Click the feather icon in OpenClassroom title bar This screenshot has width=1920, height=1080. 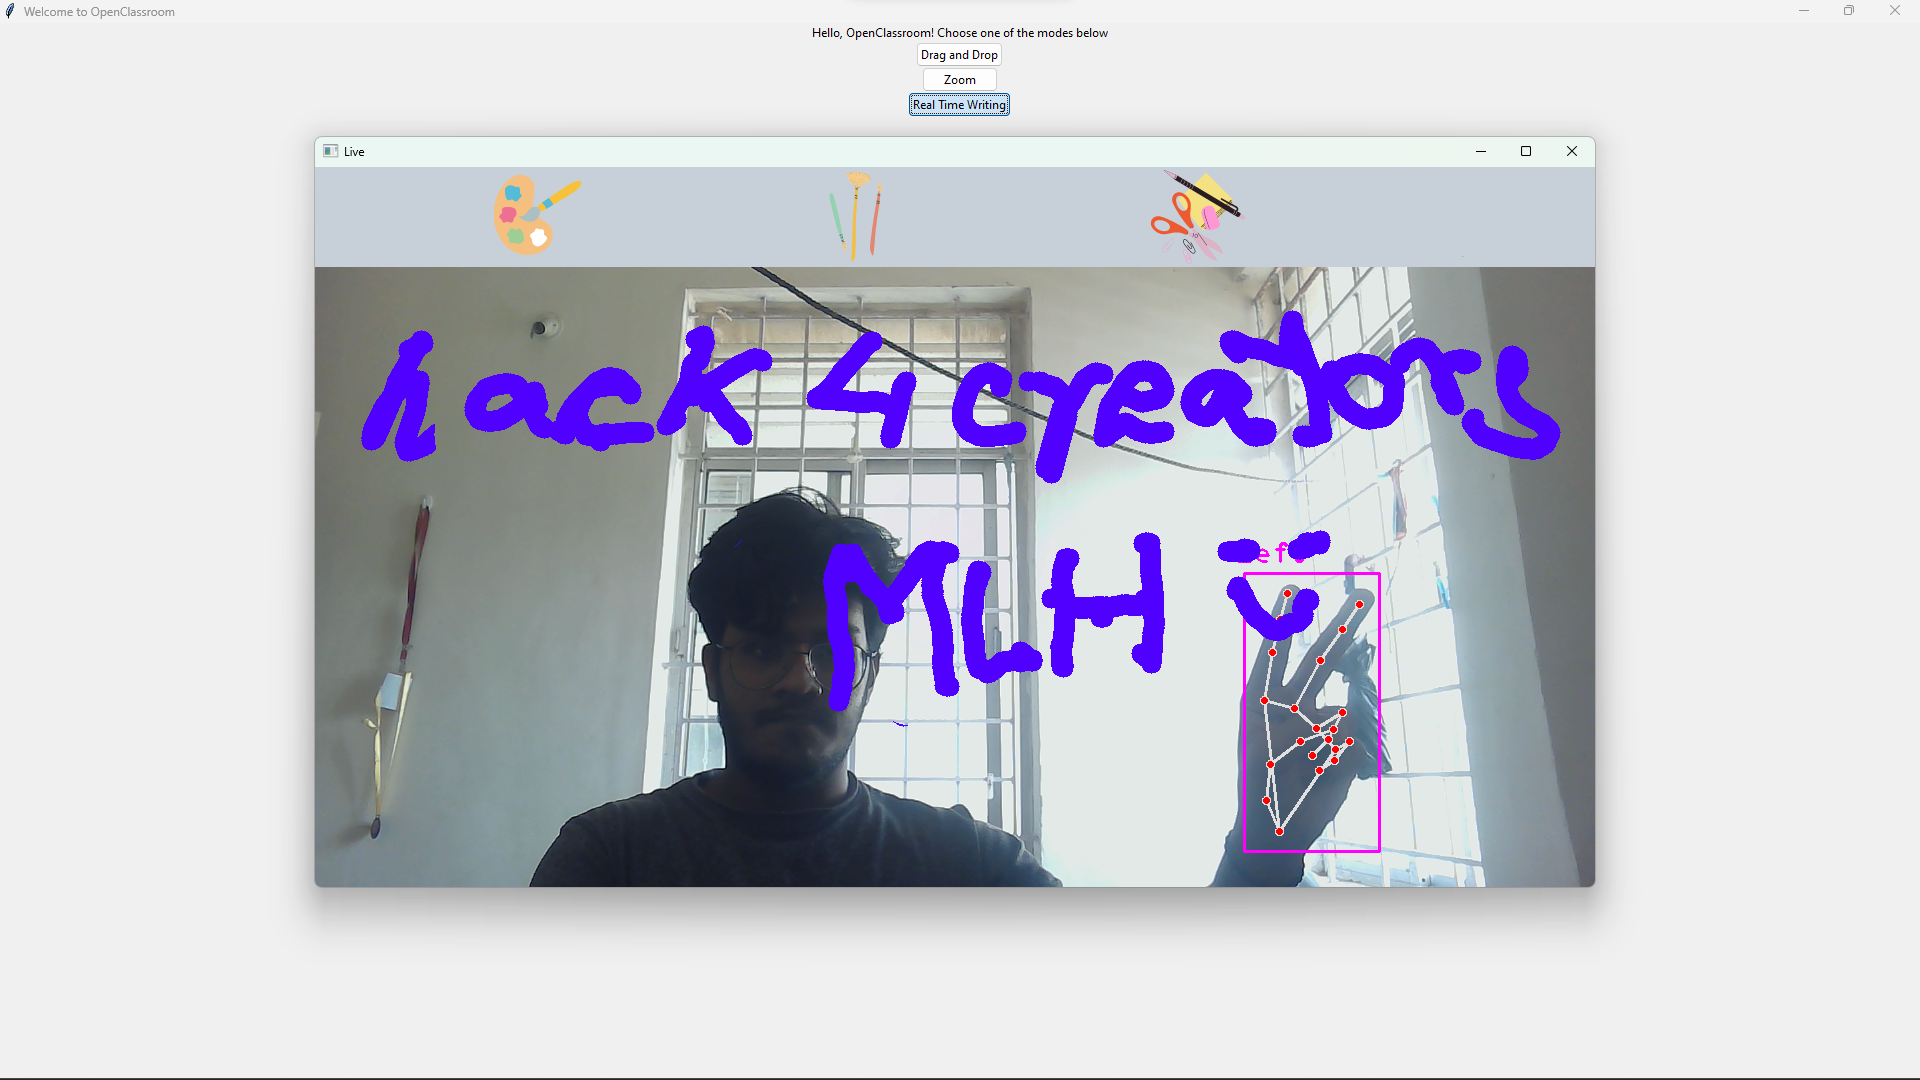click(x=10, y=11)
